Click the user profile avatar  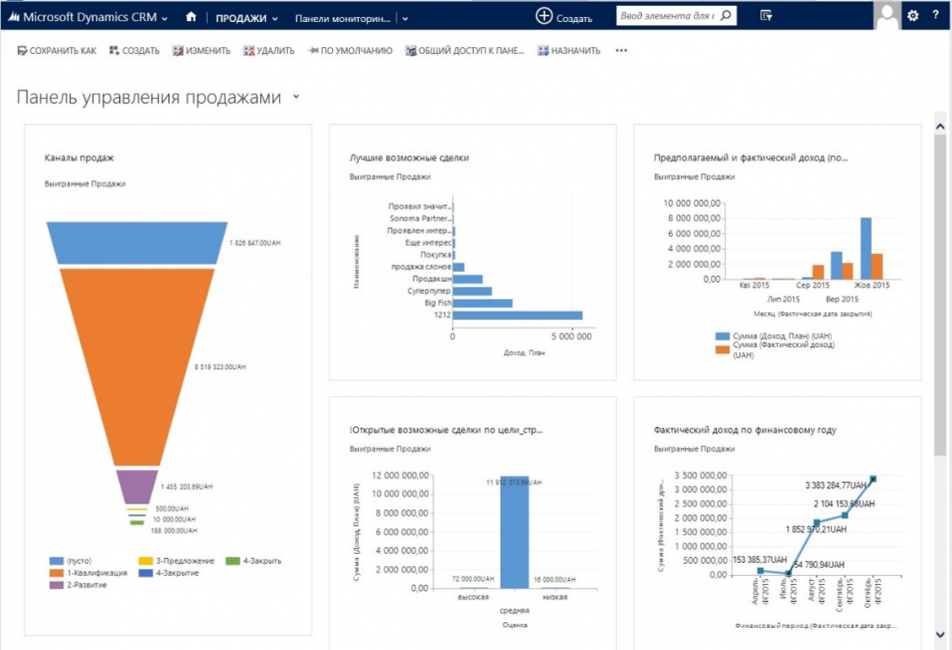pyautogui.click(x=886, y=16)
